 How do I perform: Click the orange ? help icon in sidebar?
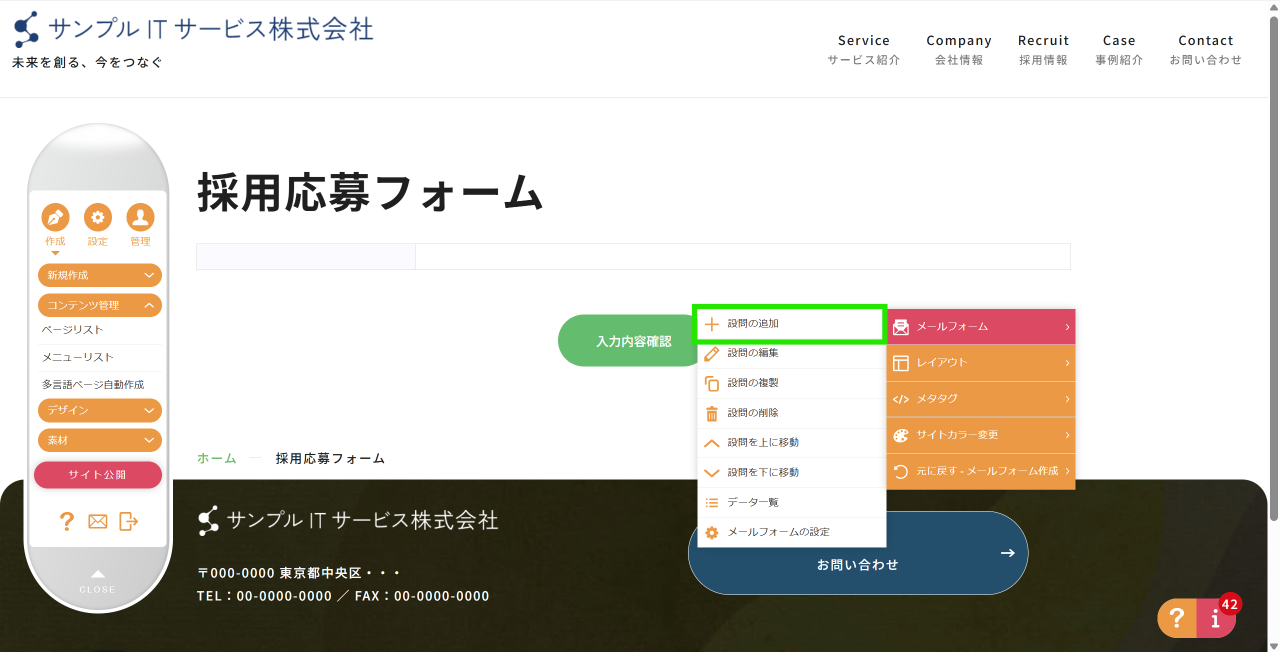click(66, 521)
